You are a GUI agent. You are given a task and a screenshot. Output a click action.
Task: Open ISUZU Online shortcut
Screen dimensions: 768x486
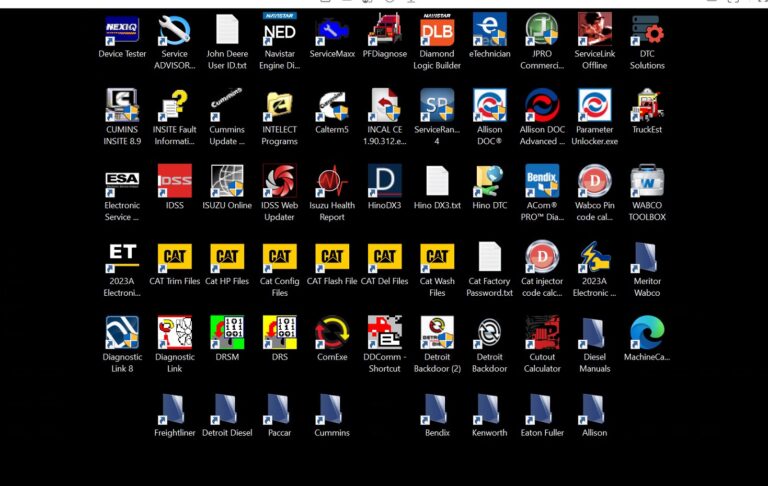click(x=227, y=181)
